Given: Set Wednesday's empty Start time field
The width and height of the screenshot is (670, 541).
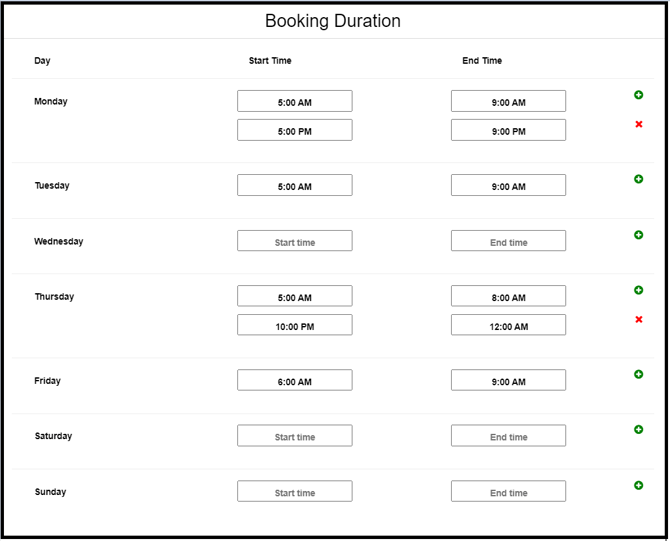Looking at the screenshot, I should (x=295, y=241).
